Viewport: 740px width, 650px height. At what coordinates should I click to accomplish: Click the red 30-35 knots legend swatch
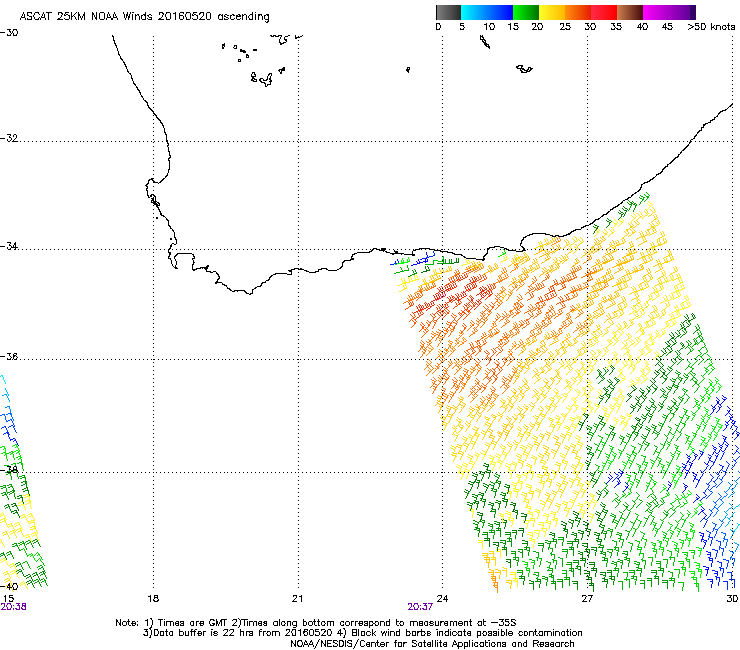click(x=604, y=12)
